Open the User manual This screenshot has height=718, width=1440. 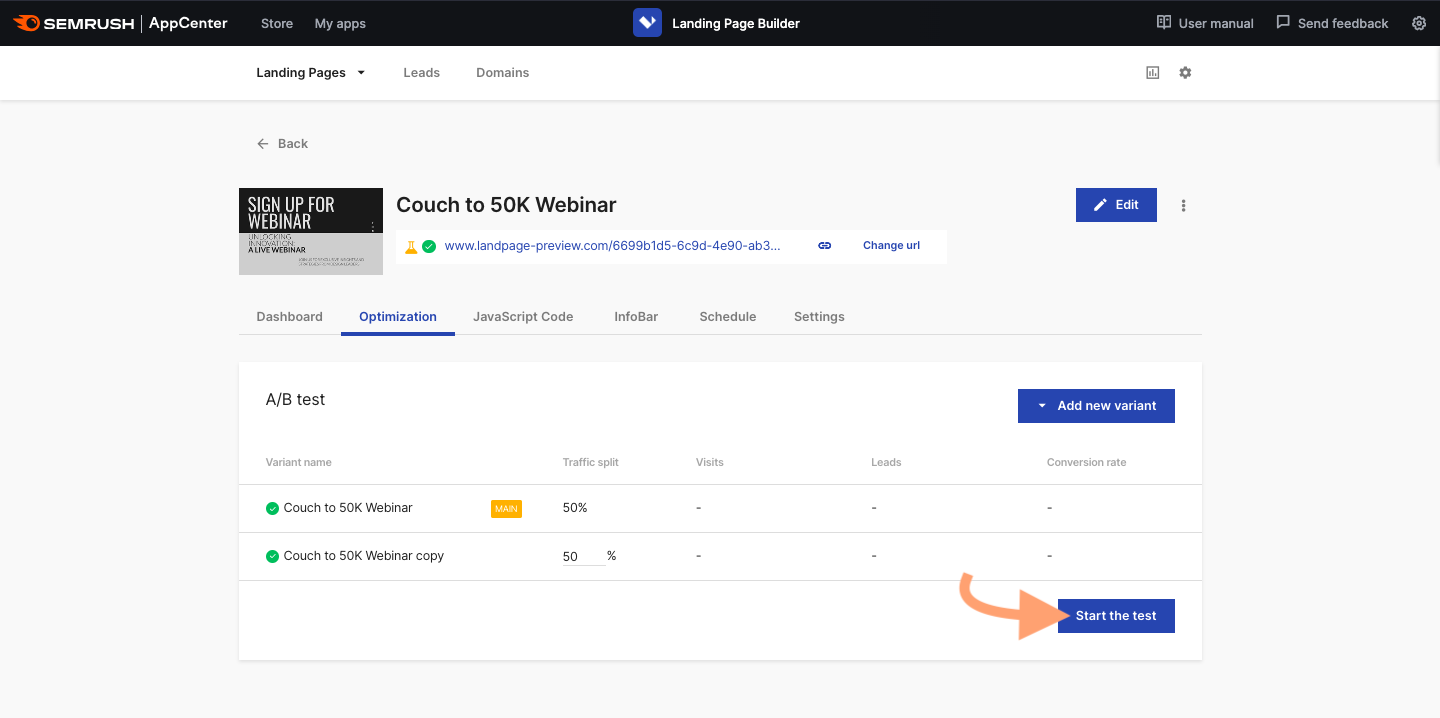click(1204, 22)
